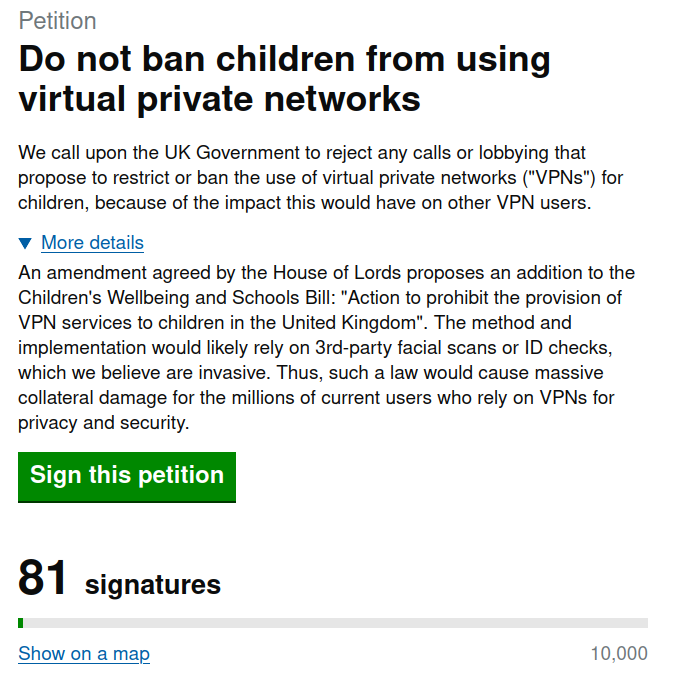Image resolution: width=693 pixels, height=686 pixels.
Task: Click the second heading line virtual private networks
Action: (x=219, y=100)
